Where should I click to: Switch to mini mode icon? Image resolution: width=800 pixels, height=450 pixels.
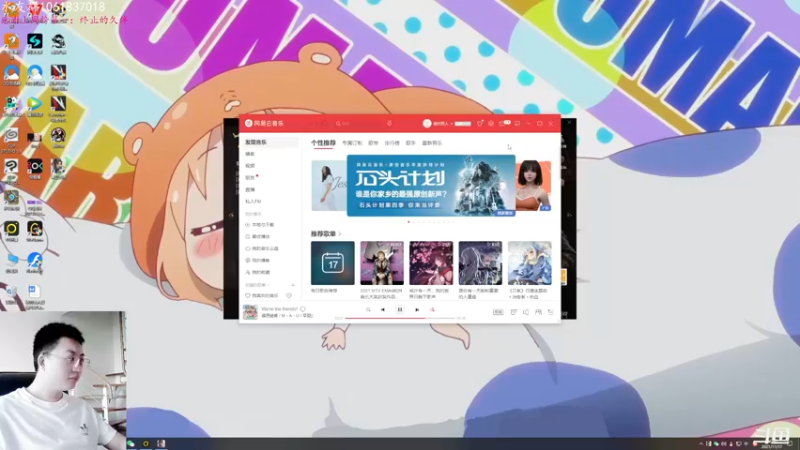pyautogui.click(x=517, y=123)
